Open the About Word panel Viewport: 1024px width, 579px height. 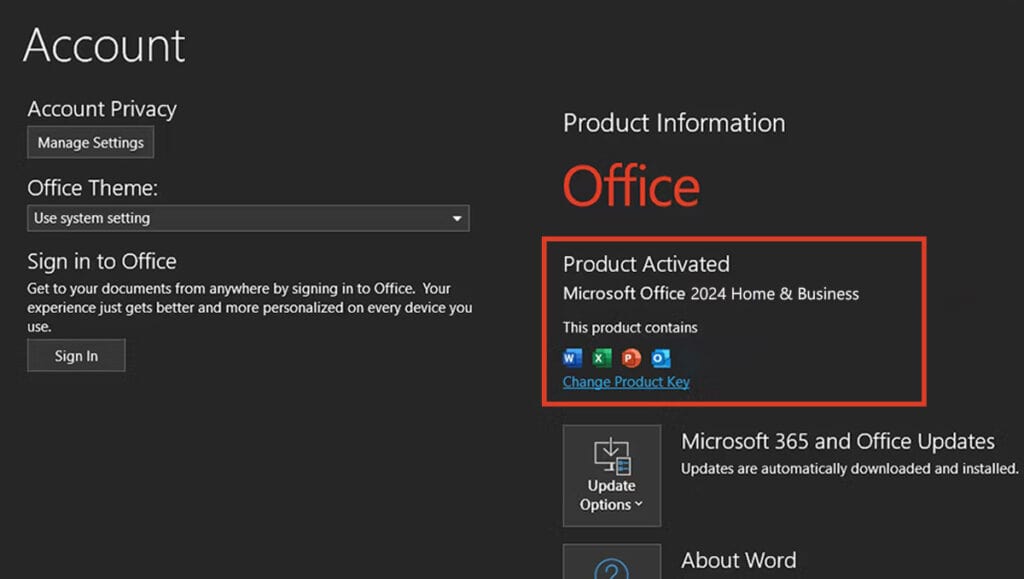(738, 560)
